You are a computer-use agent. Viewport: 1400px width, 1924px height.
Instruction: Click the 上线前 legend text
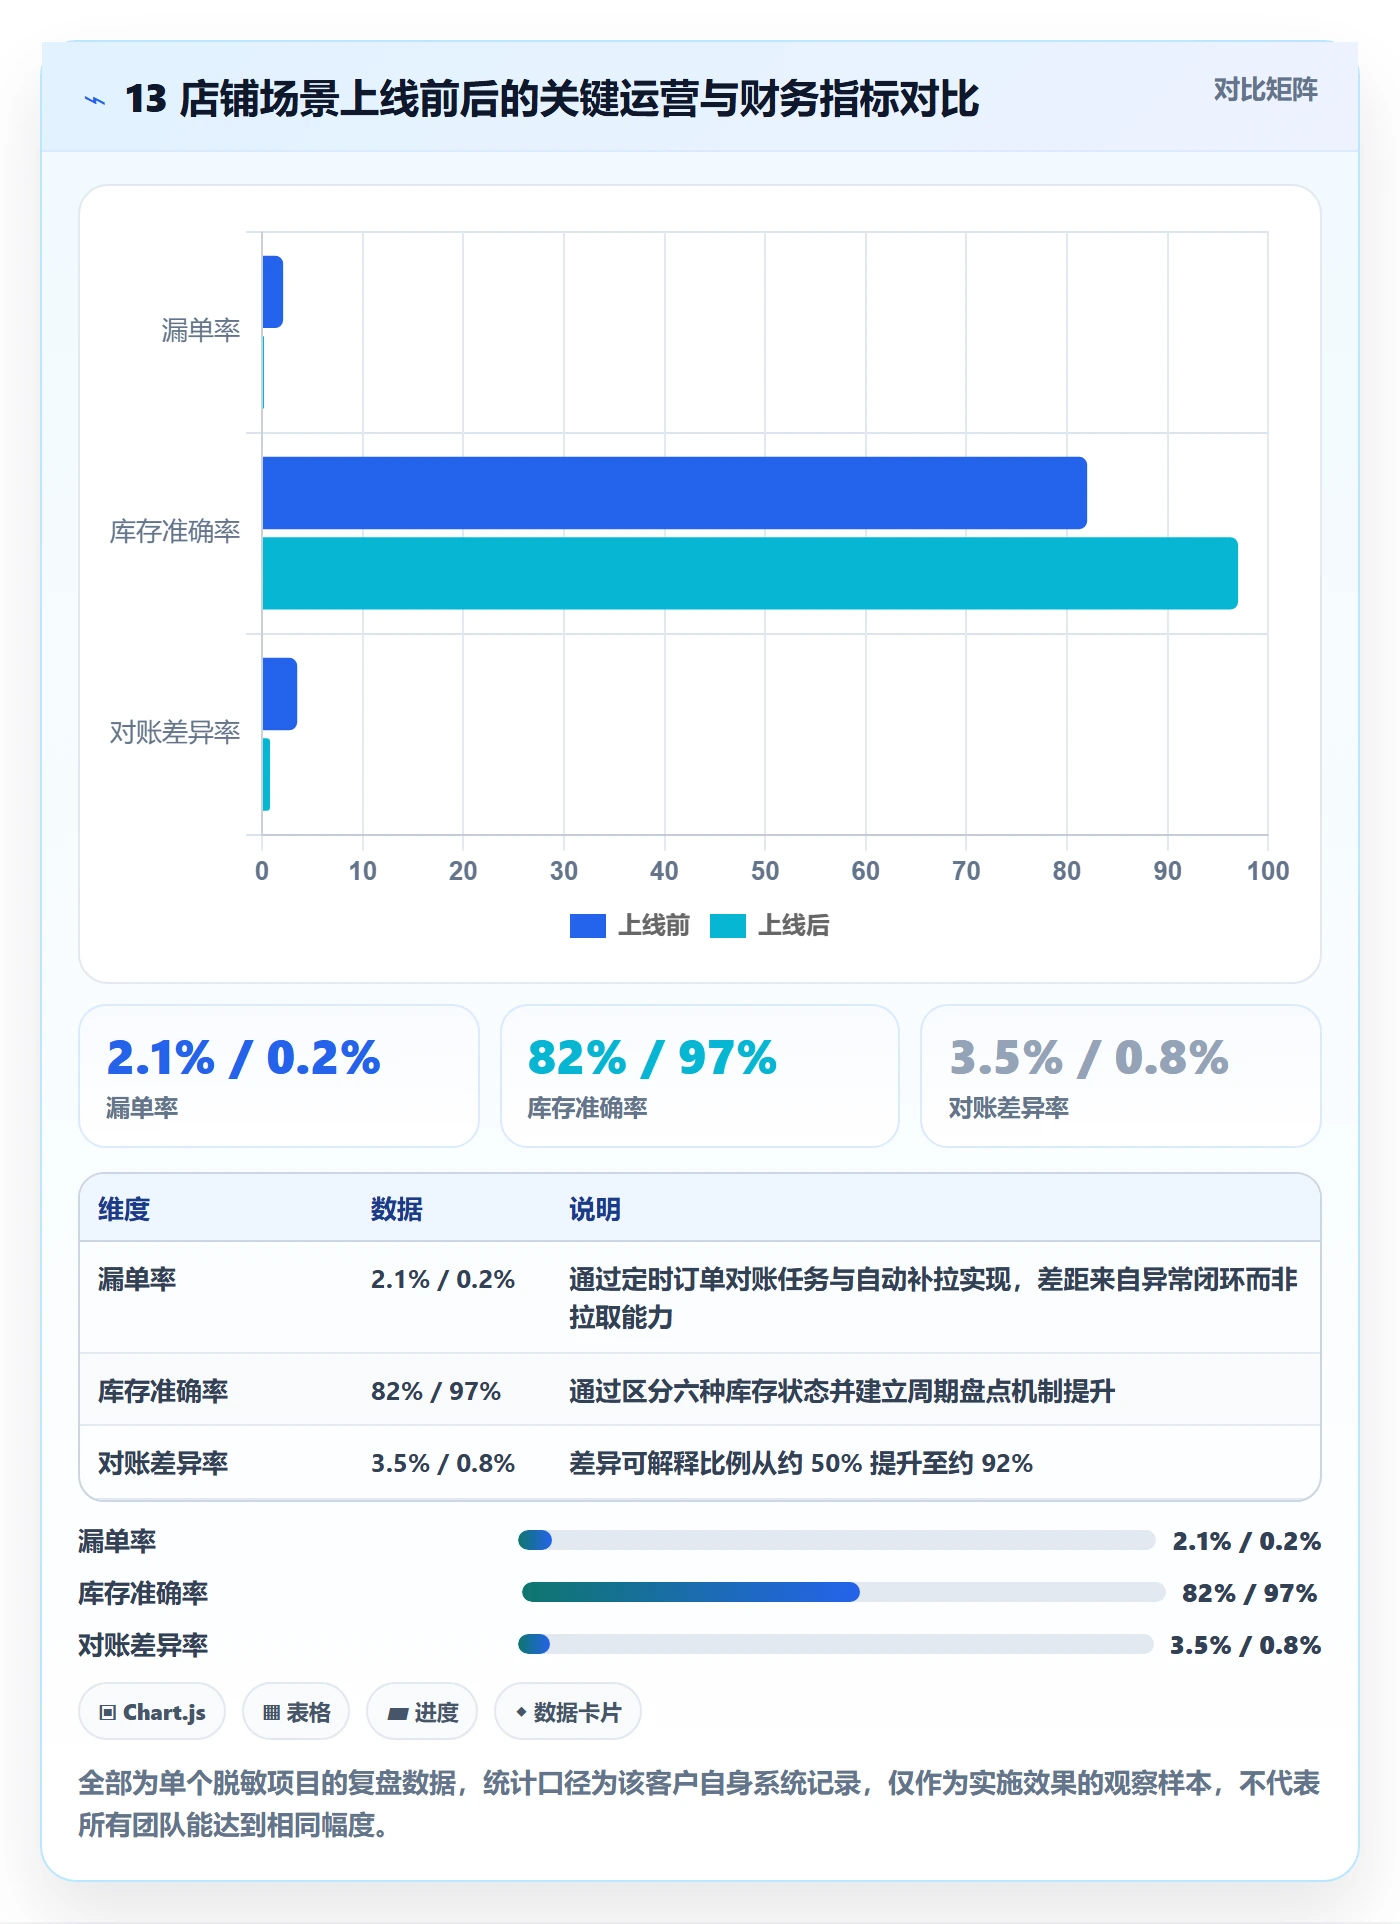click(x=654, y=926)
